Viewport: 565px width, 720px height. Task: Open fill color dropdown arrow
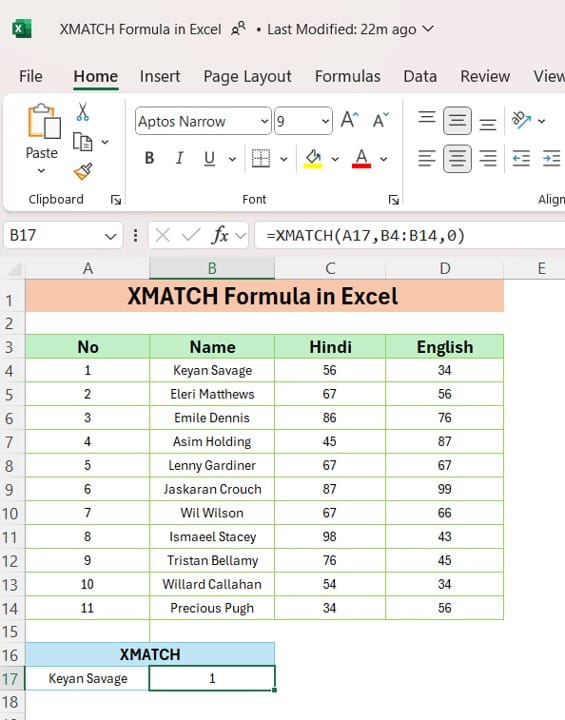click(335, 159)
